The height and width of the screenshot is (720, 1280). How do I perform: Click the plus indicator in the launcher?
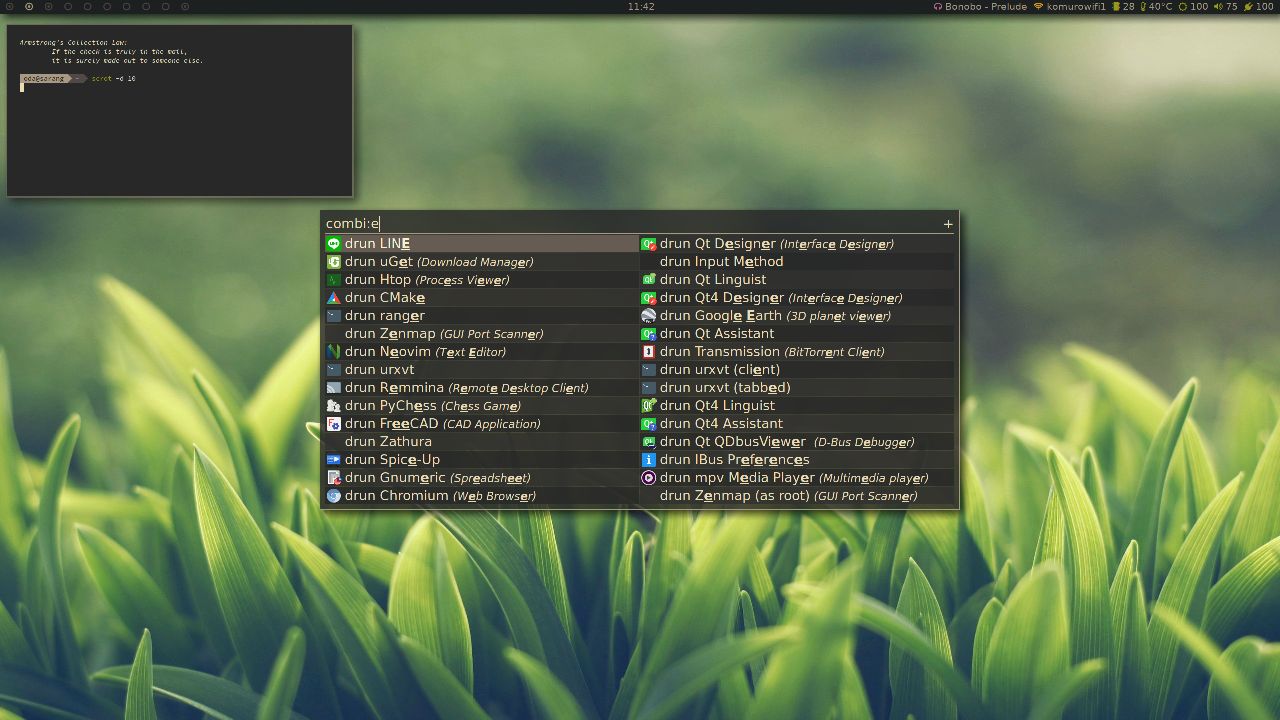948,224
